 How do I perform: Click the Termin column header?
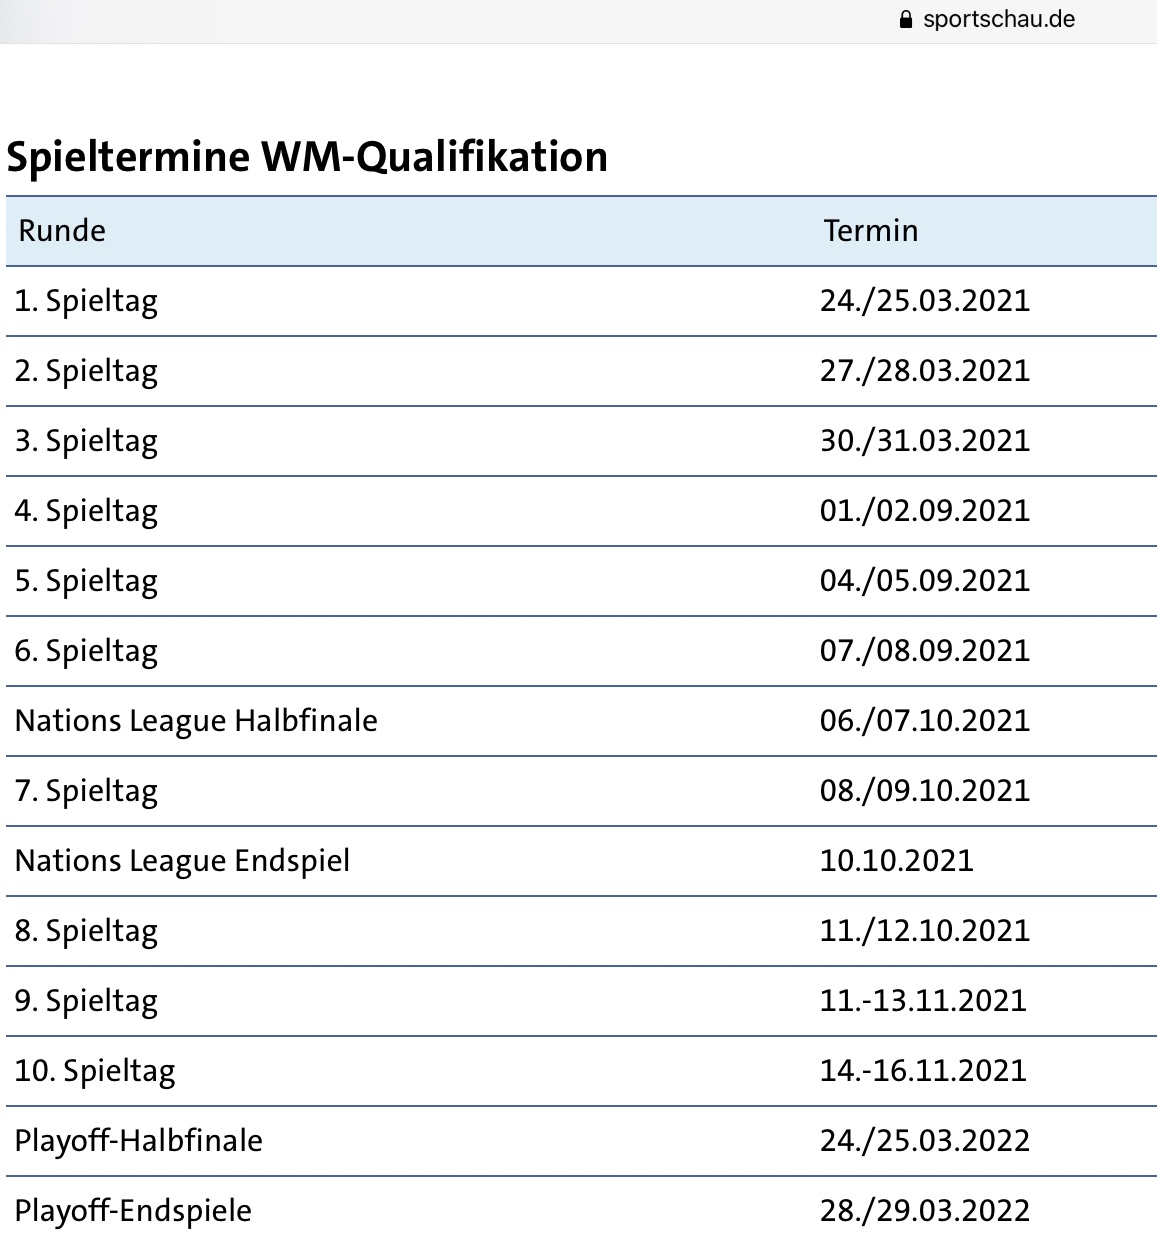click(x=870, y=231)
